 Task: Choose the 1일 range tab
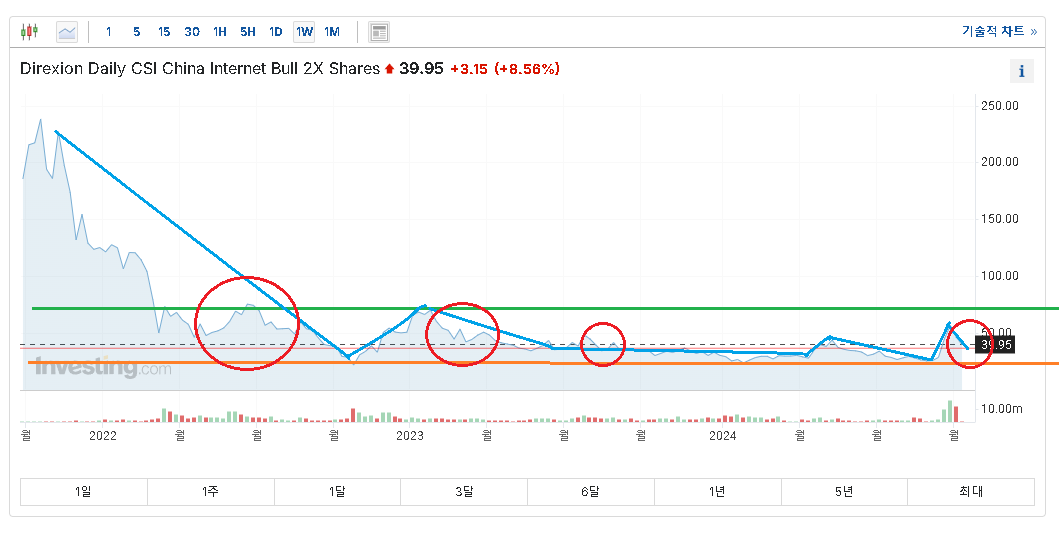tap(84, 492)
